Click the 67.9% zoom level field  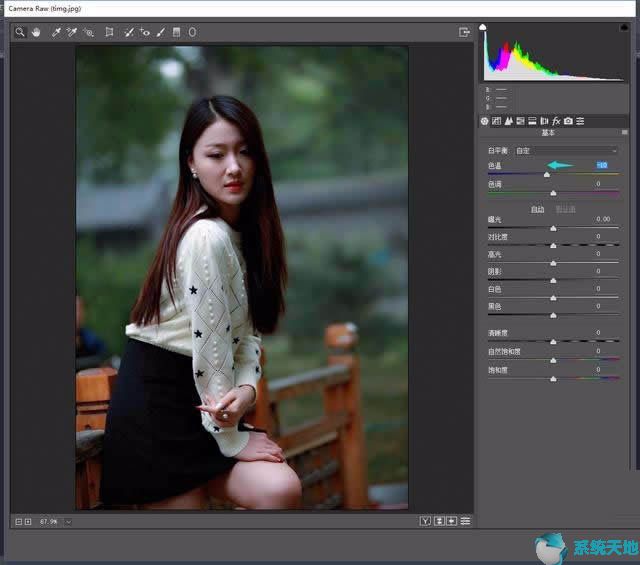[x=49, y=521]
